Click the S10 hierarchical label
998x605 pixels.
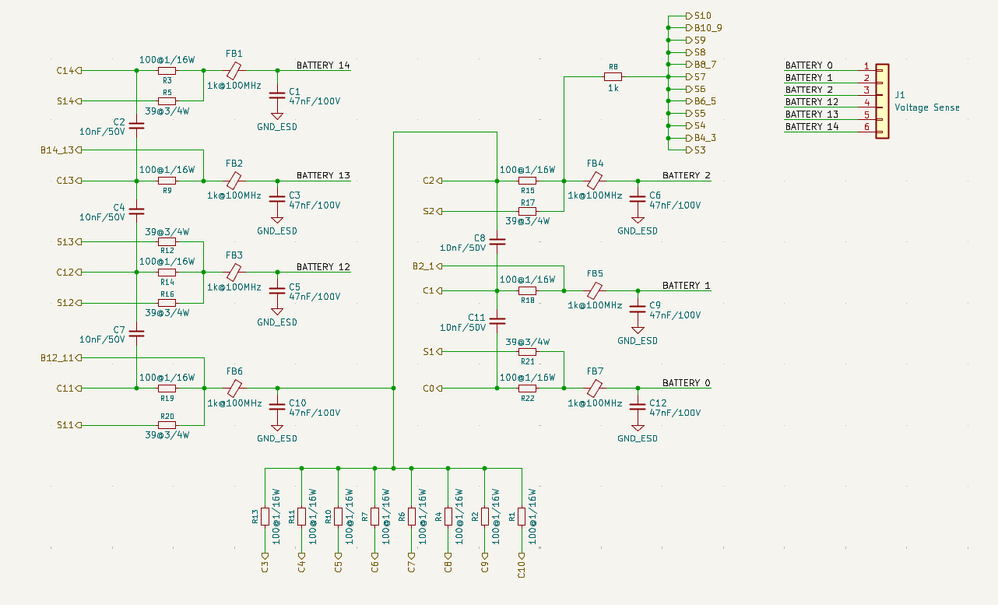point(698,15)
